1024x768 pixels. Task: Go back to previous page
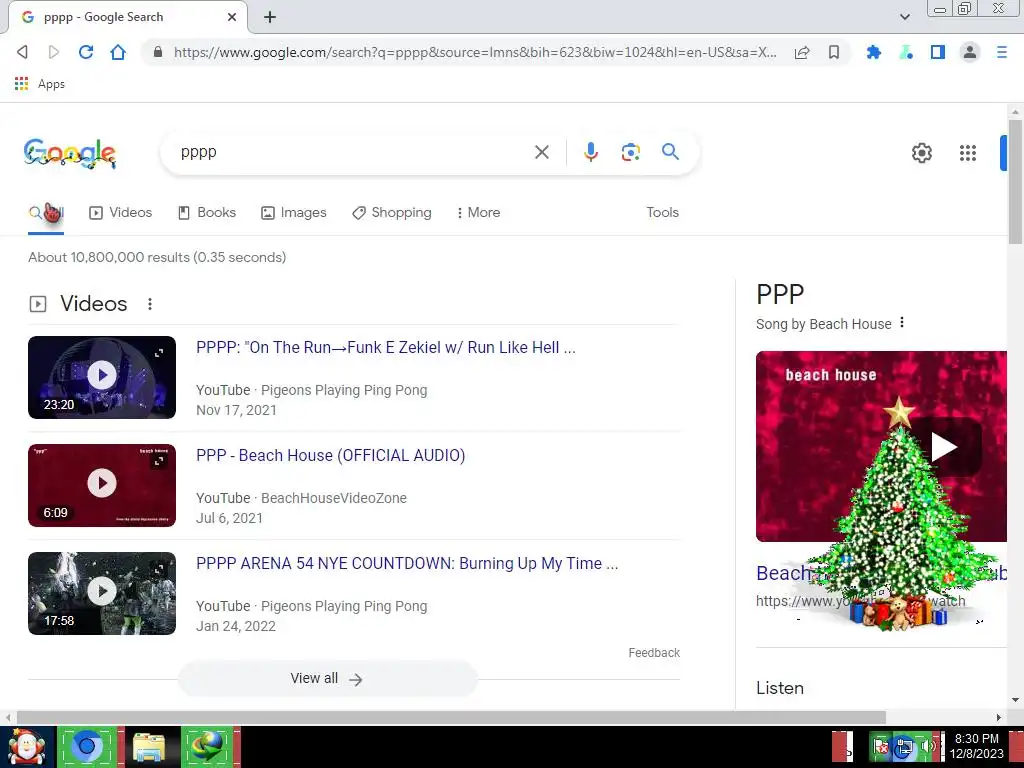click(22, 52)
